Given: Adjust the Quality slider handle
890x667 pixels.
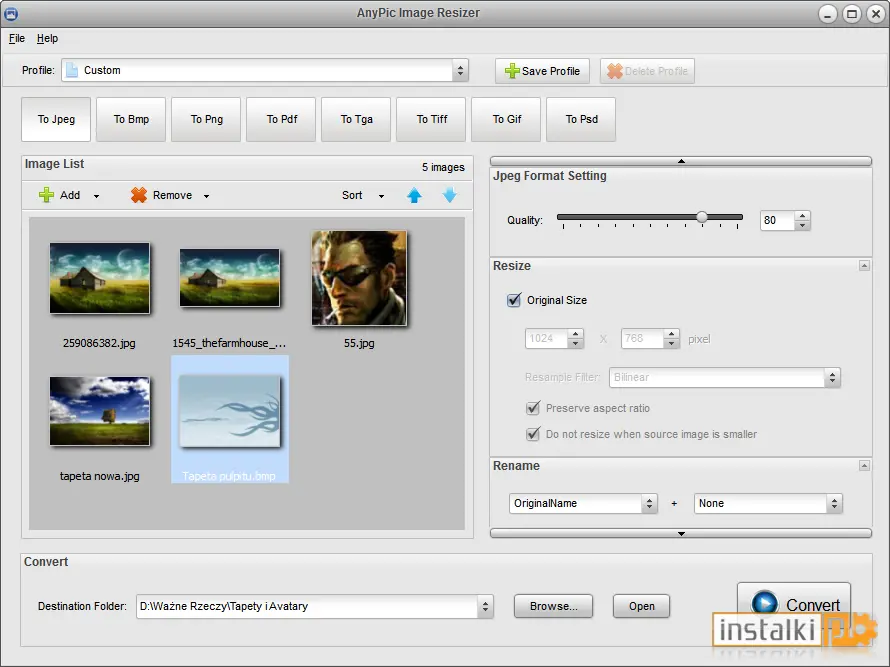Looking at the screenshot, I should point(702,217).
